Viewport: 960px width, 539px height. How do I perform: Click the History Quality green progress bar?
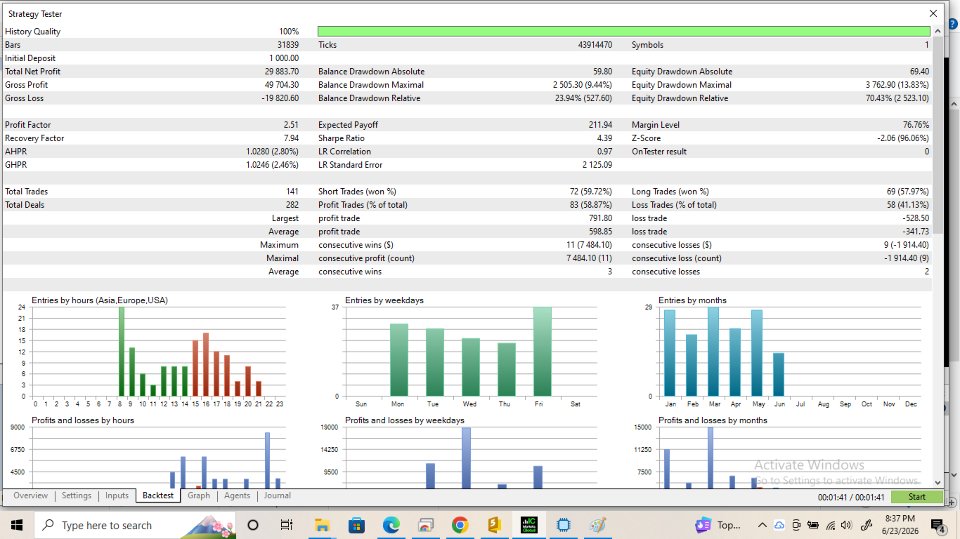point(624,31)
